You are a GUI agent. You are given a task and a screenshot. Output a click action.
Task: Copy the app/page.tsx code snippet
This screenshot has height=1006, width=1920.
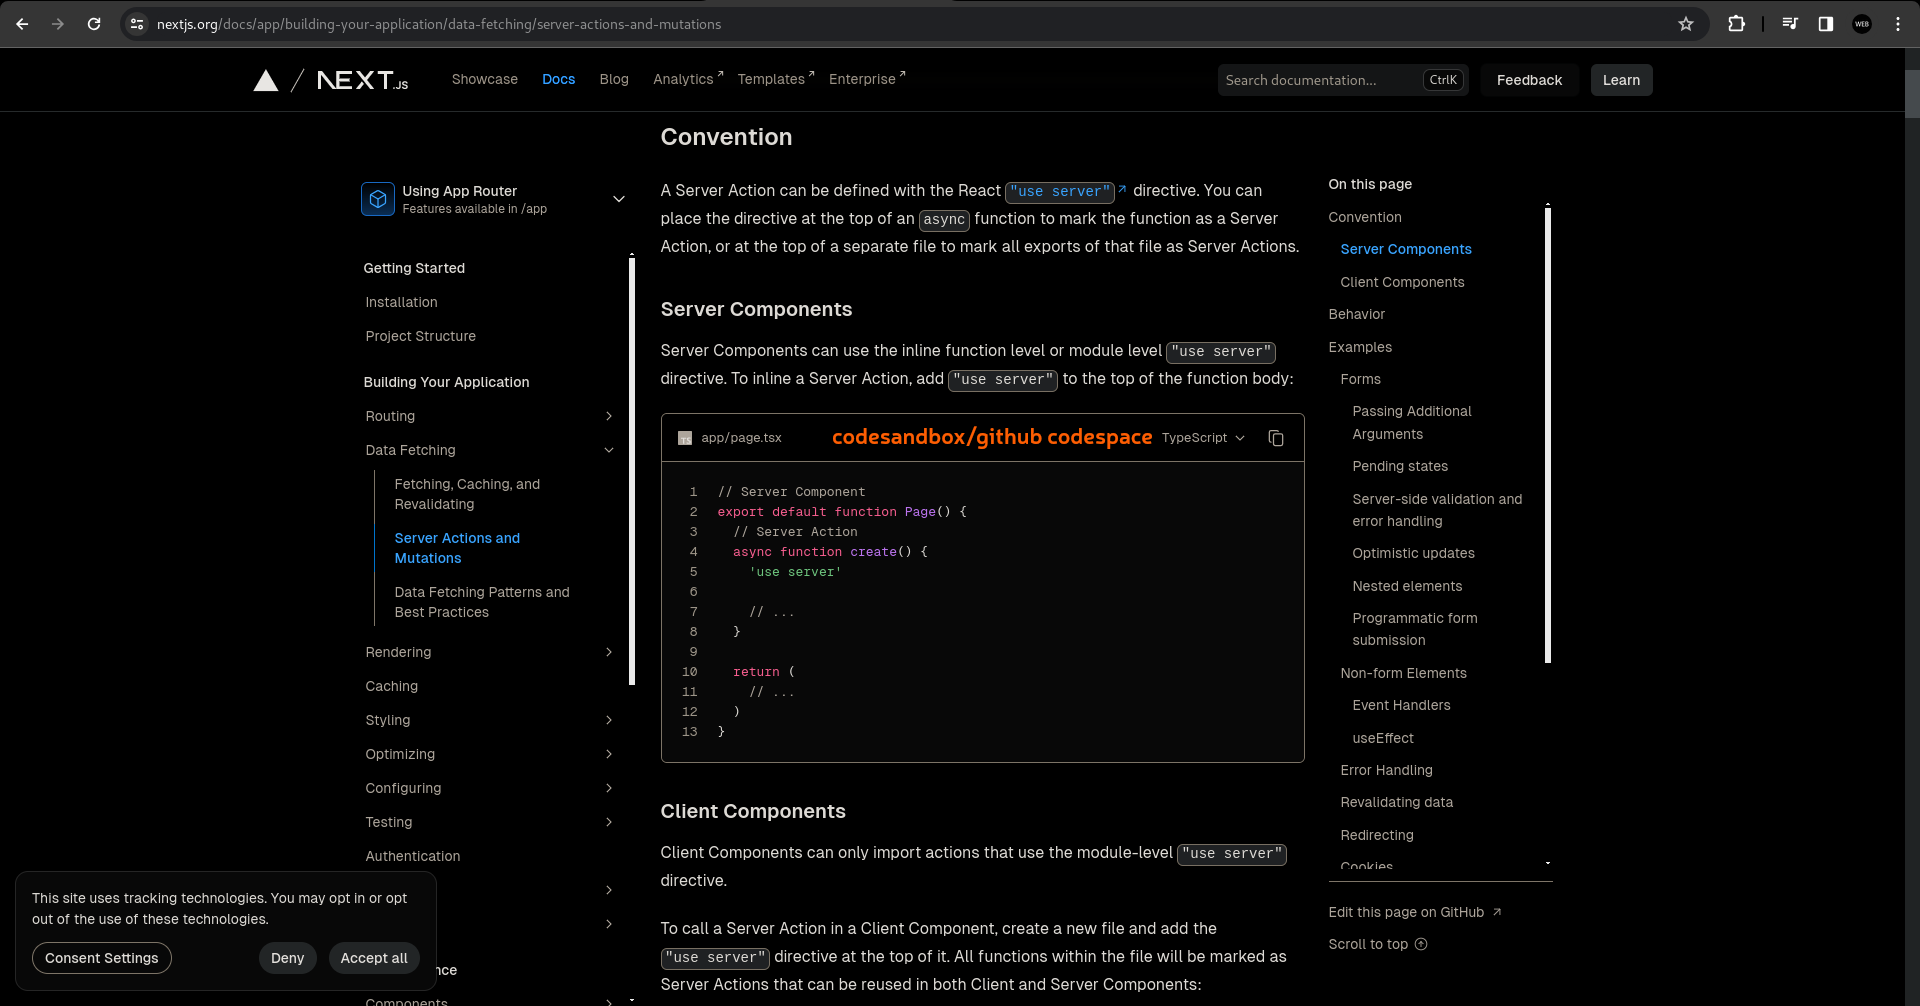[1276, 438]
